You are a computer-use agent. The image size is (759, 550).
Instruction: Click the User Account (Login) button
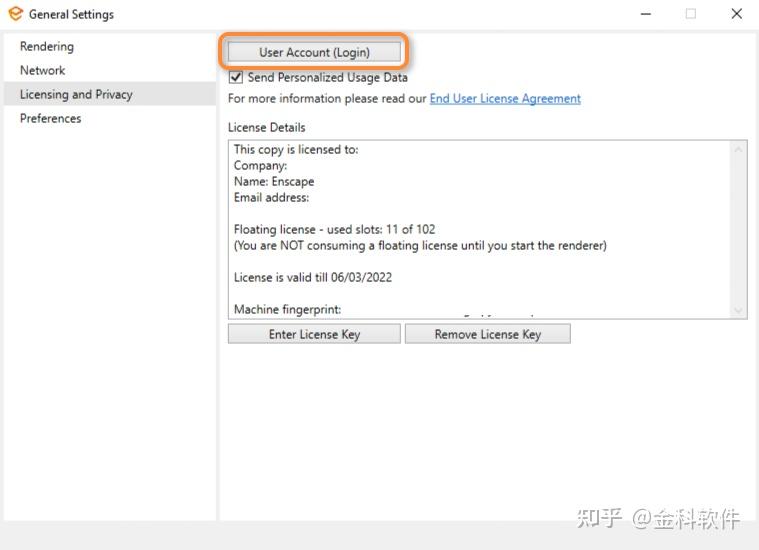pyautogui.click(x=314, y=52)
